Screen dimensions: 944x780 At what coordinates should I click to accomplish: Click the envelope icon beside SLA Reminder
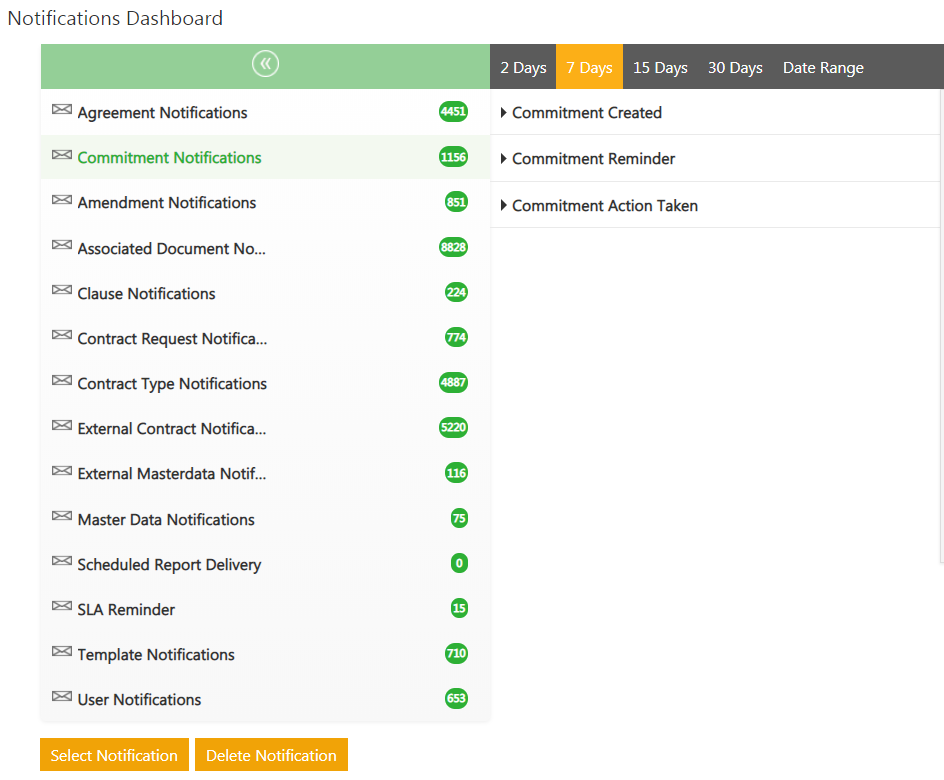[x=62, y=607]
